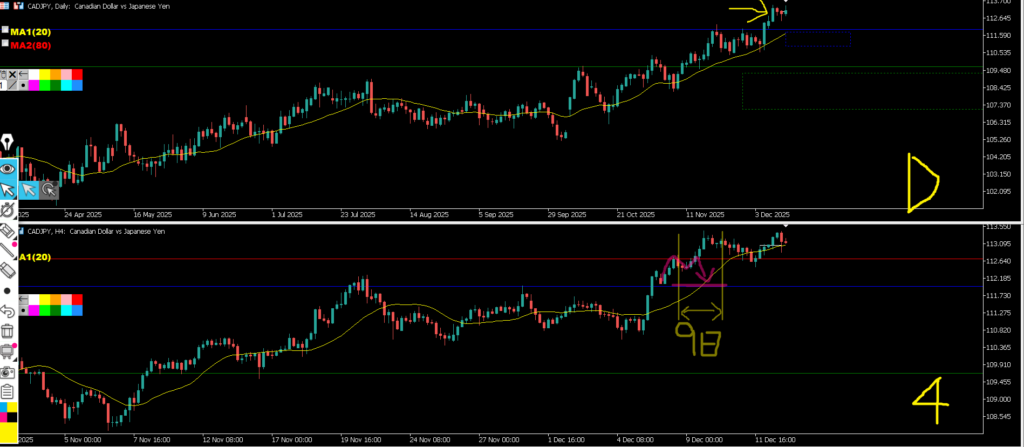Click the camera screenshot icon
The image size is (1024, 447).
click(7, 370)
